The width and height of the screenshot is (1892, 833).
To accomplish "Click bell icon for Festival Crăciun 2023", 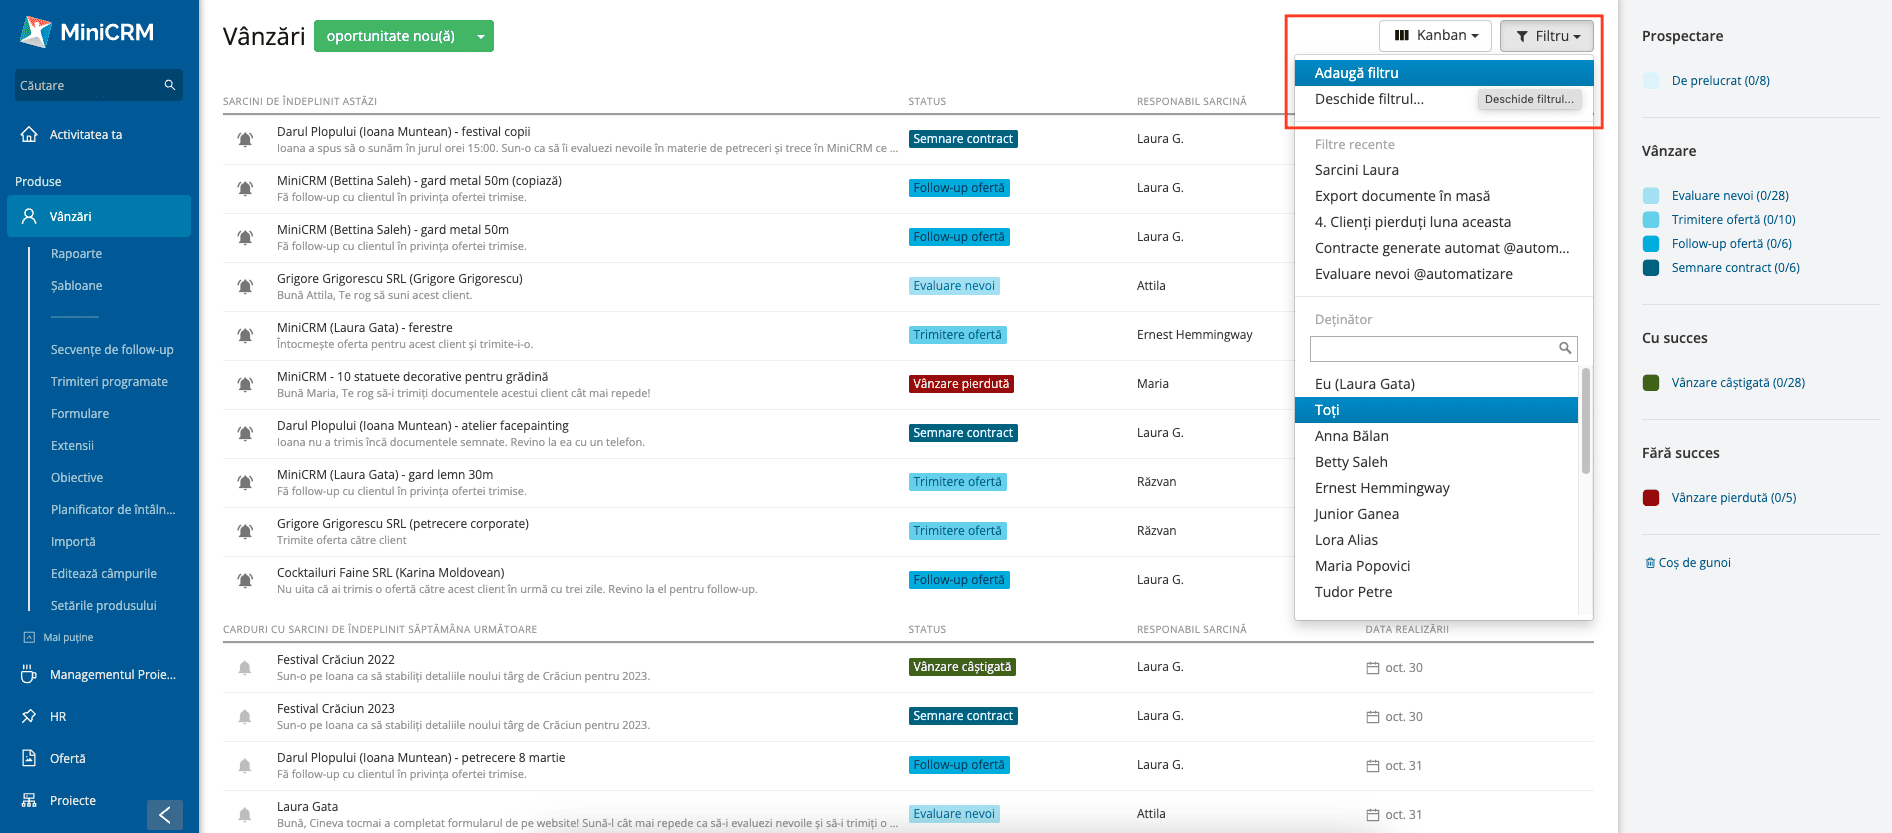I will click(245, 716).
